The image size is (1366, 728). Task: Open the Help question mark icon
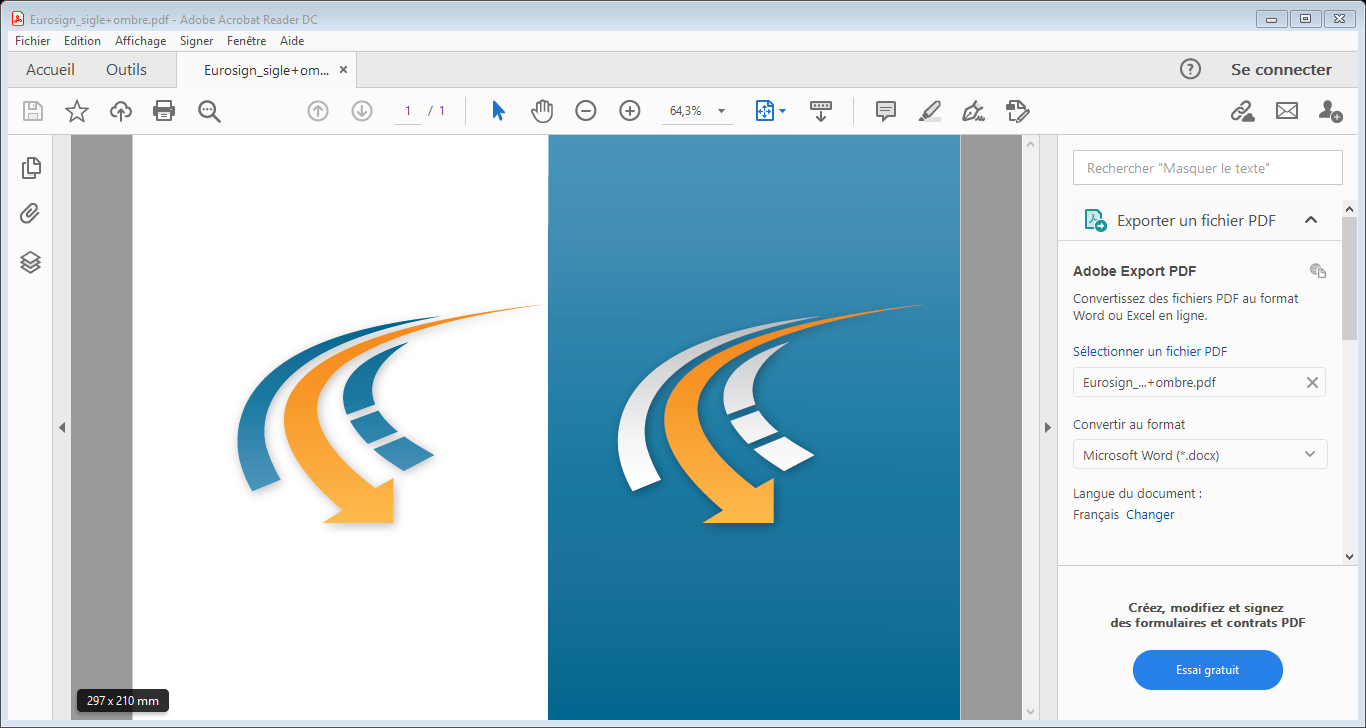(x=1190, y=69)
